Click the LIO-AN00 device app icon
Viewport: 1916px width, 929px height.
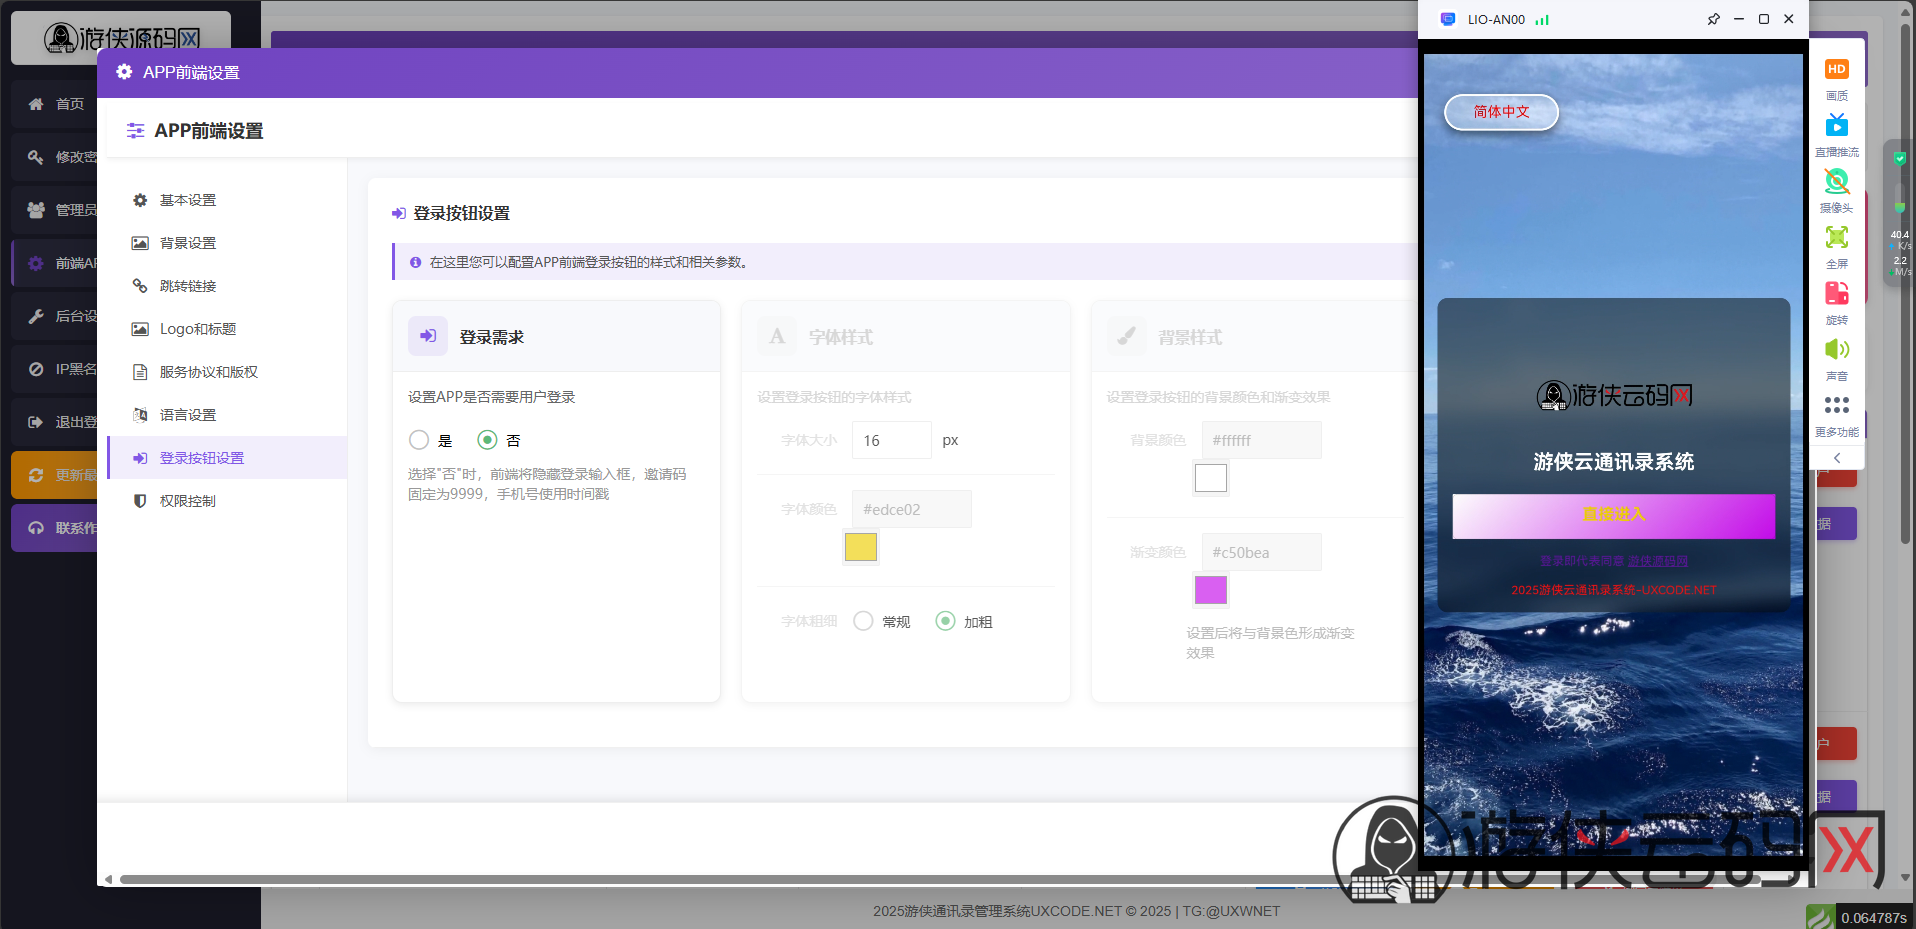pyautogui.click(x=1447, y=19)
